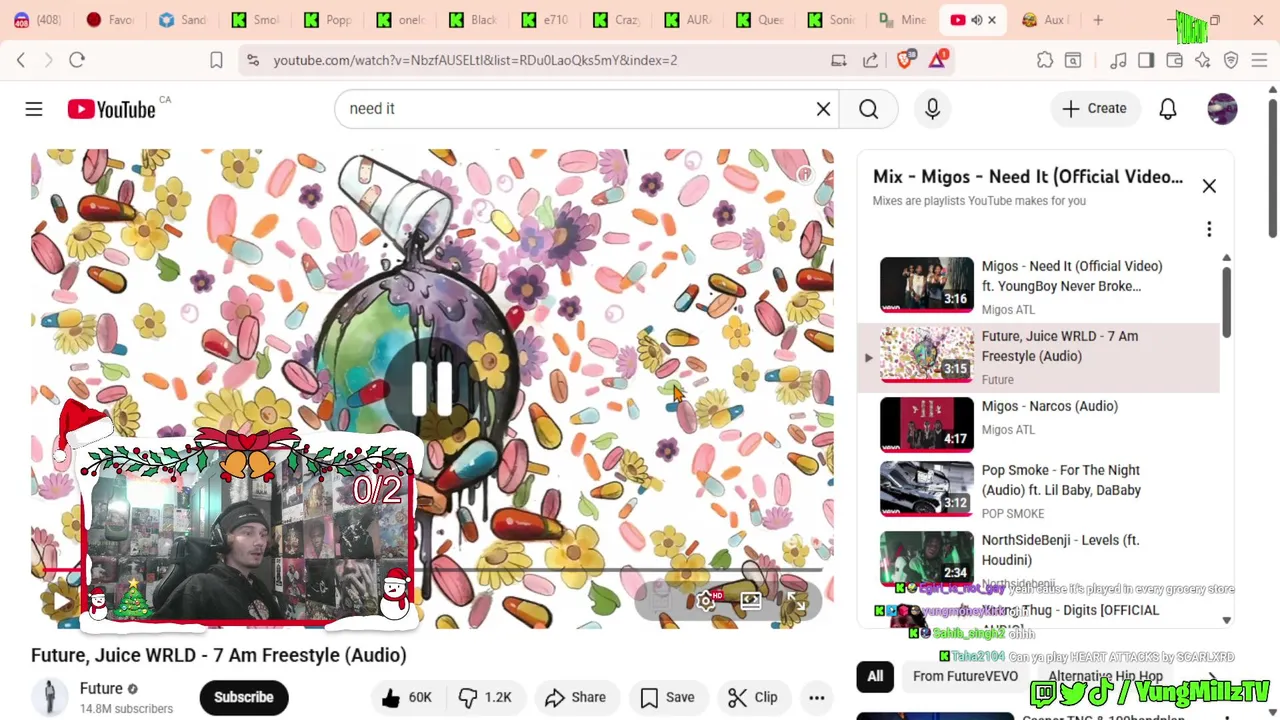The height and width of the screenshot is (720, 1280).
Task: Play Migos - Narcos (Audio) from playlist
Action: click(1038, 425)
